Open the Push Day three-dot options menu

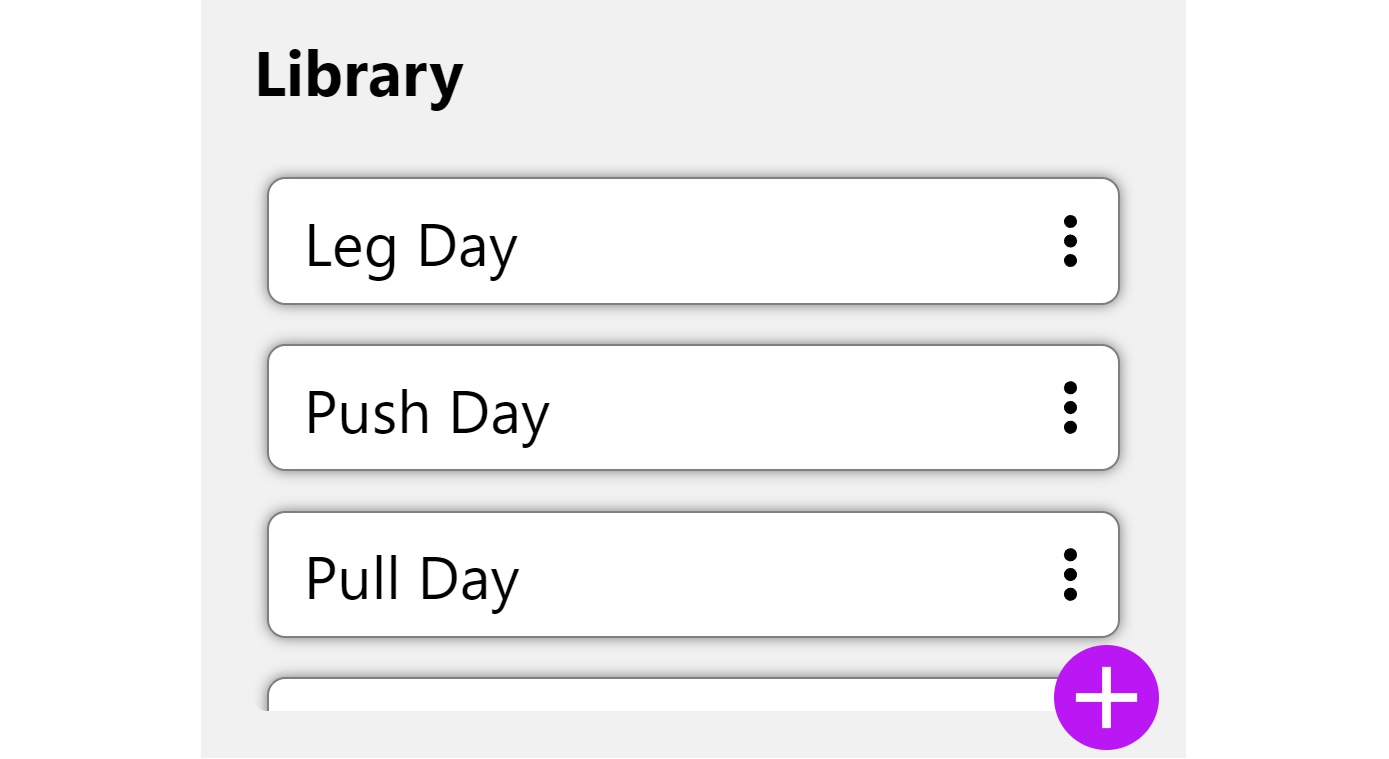click(x=1070, y=408)
